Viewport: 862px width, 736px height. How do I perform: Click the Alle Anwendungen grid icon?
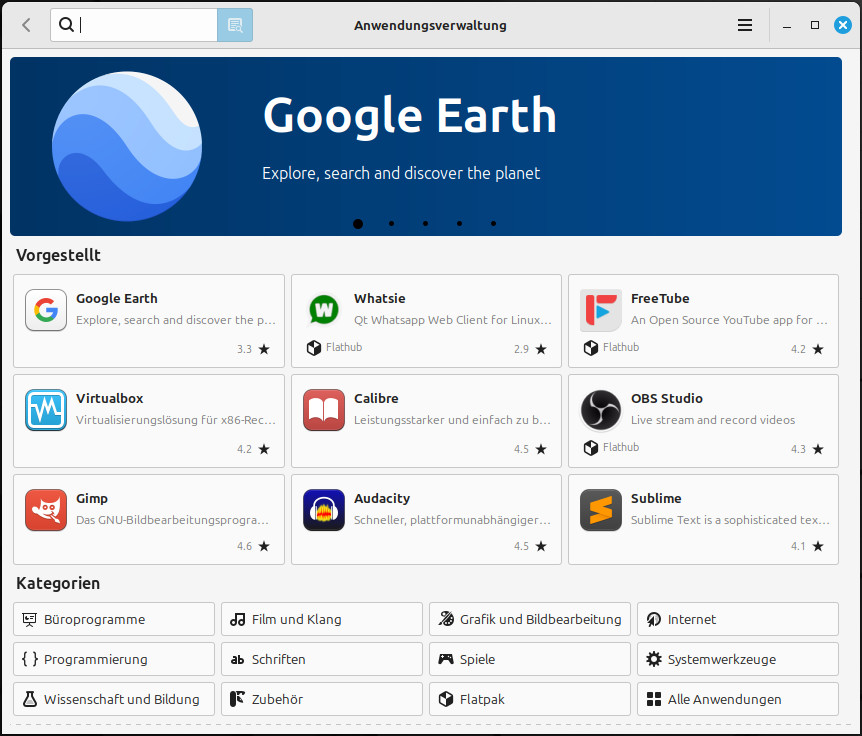(x=654, y=699)
